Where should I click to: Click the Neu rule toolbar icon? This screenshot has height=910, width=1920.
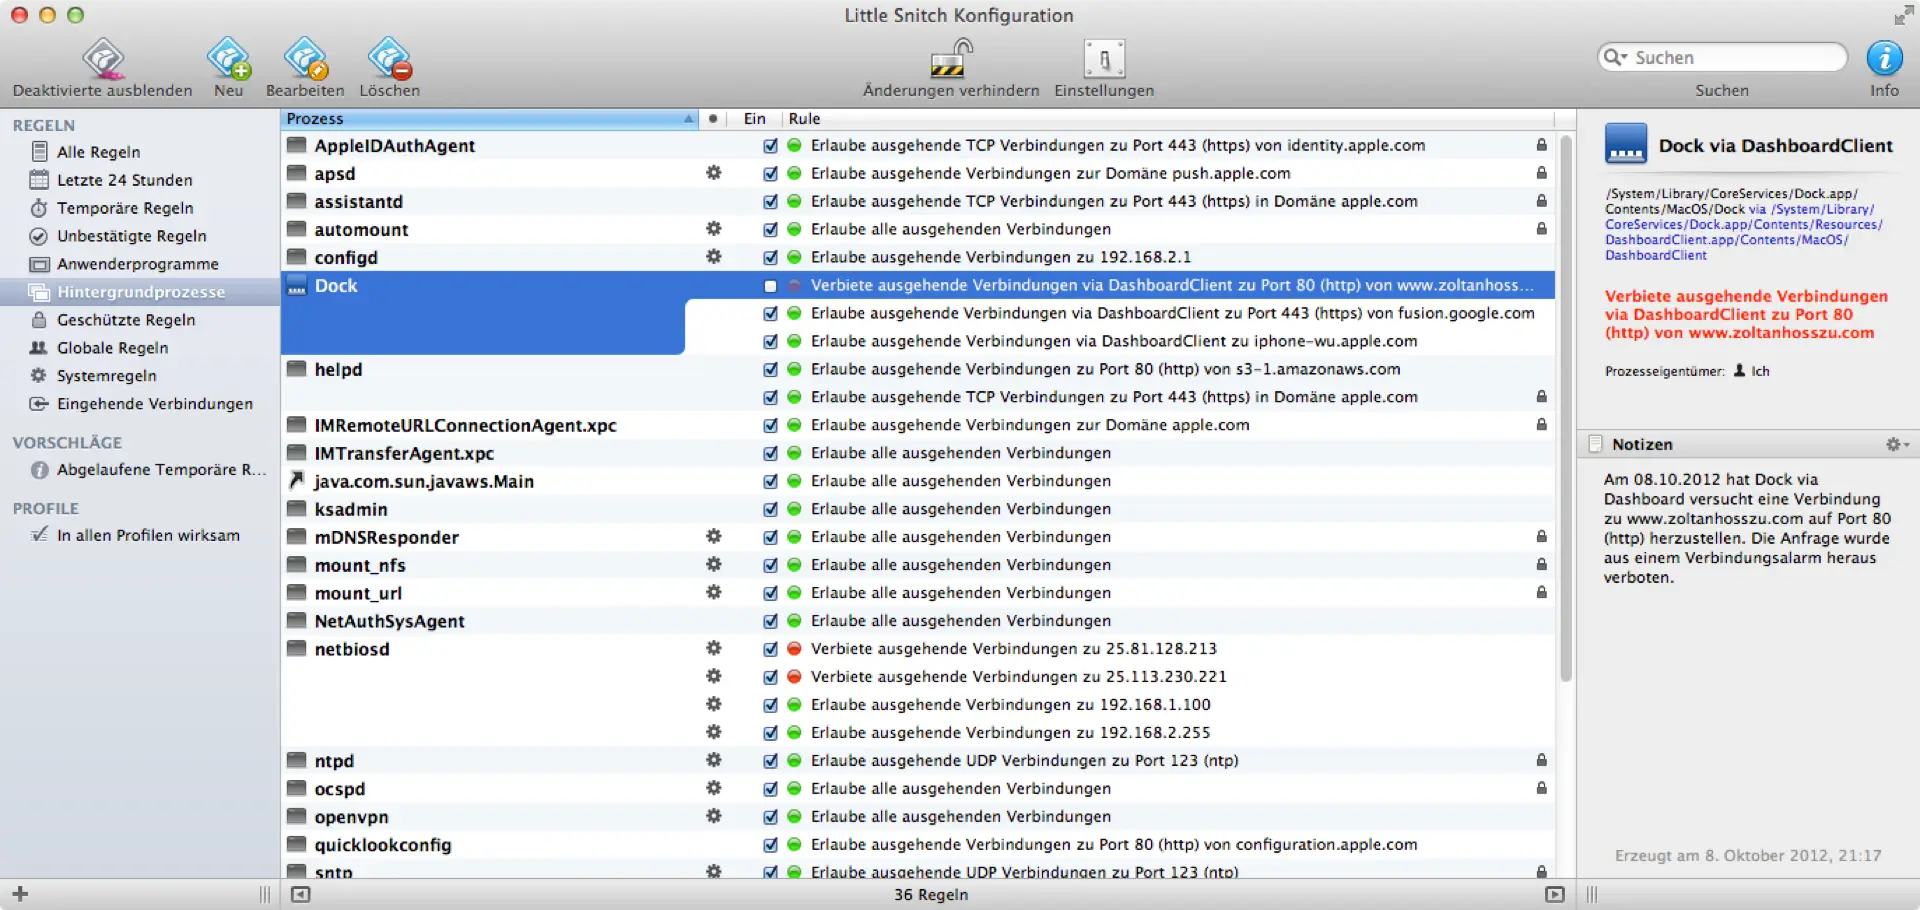pos(228,59)
